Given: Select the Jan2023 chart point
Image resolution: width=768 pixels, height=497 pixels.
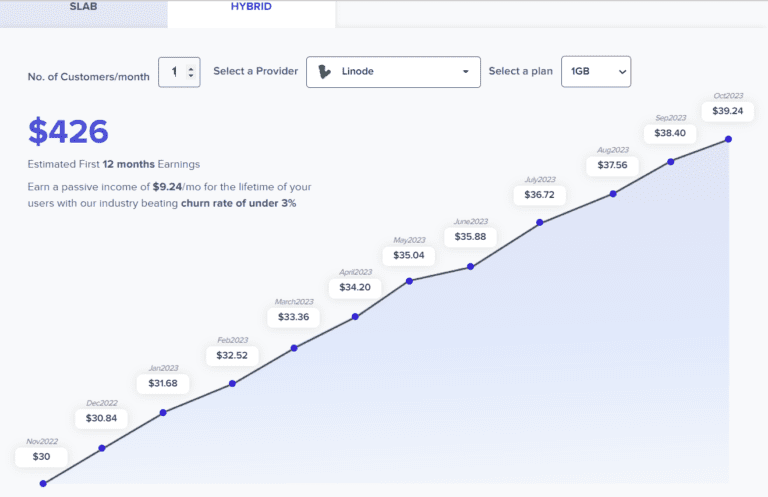Looking at the screenshot, I should 163,412.
